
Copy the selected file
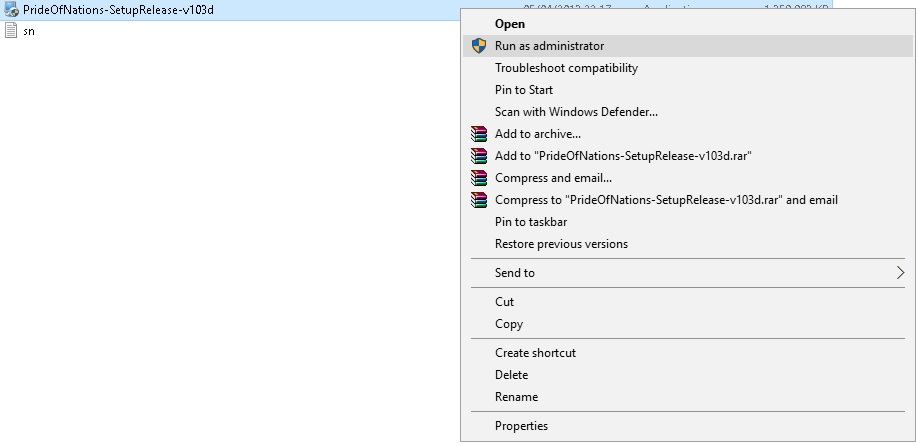click(509, 324)
